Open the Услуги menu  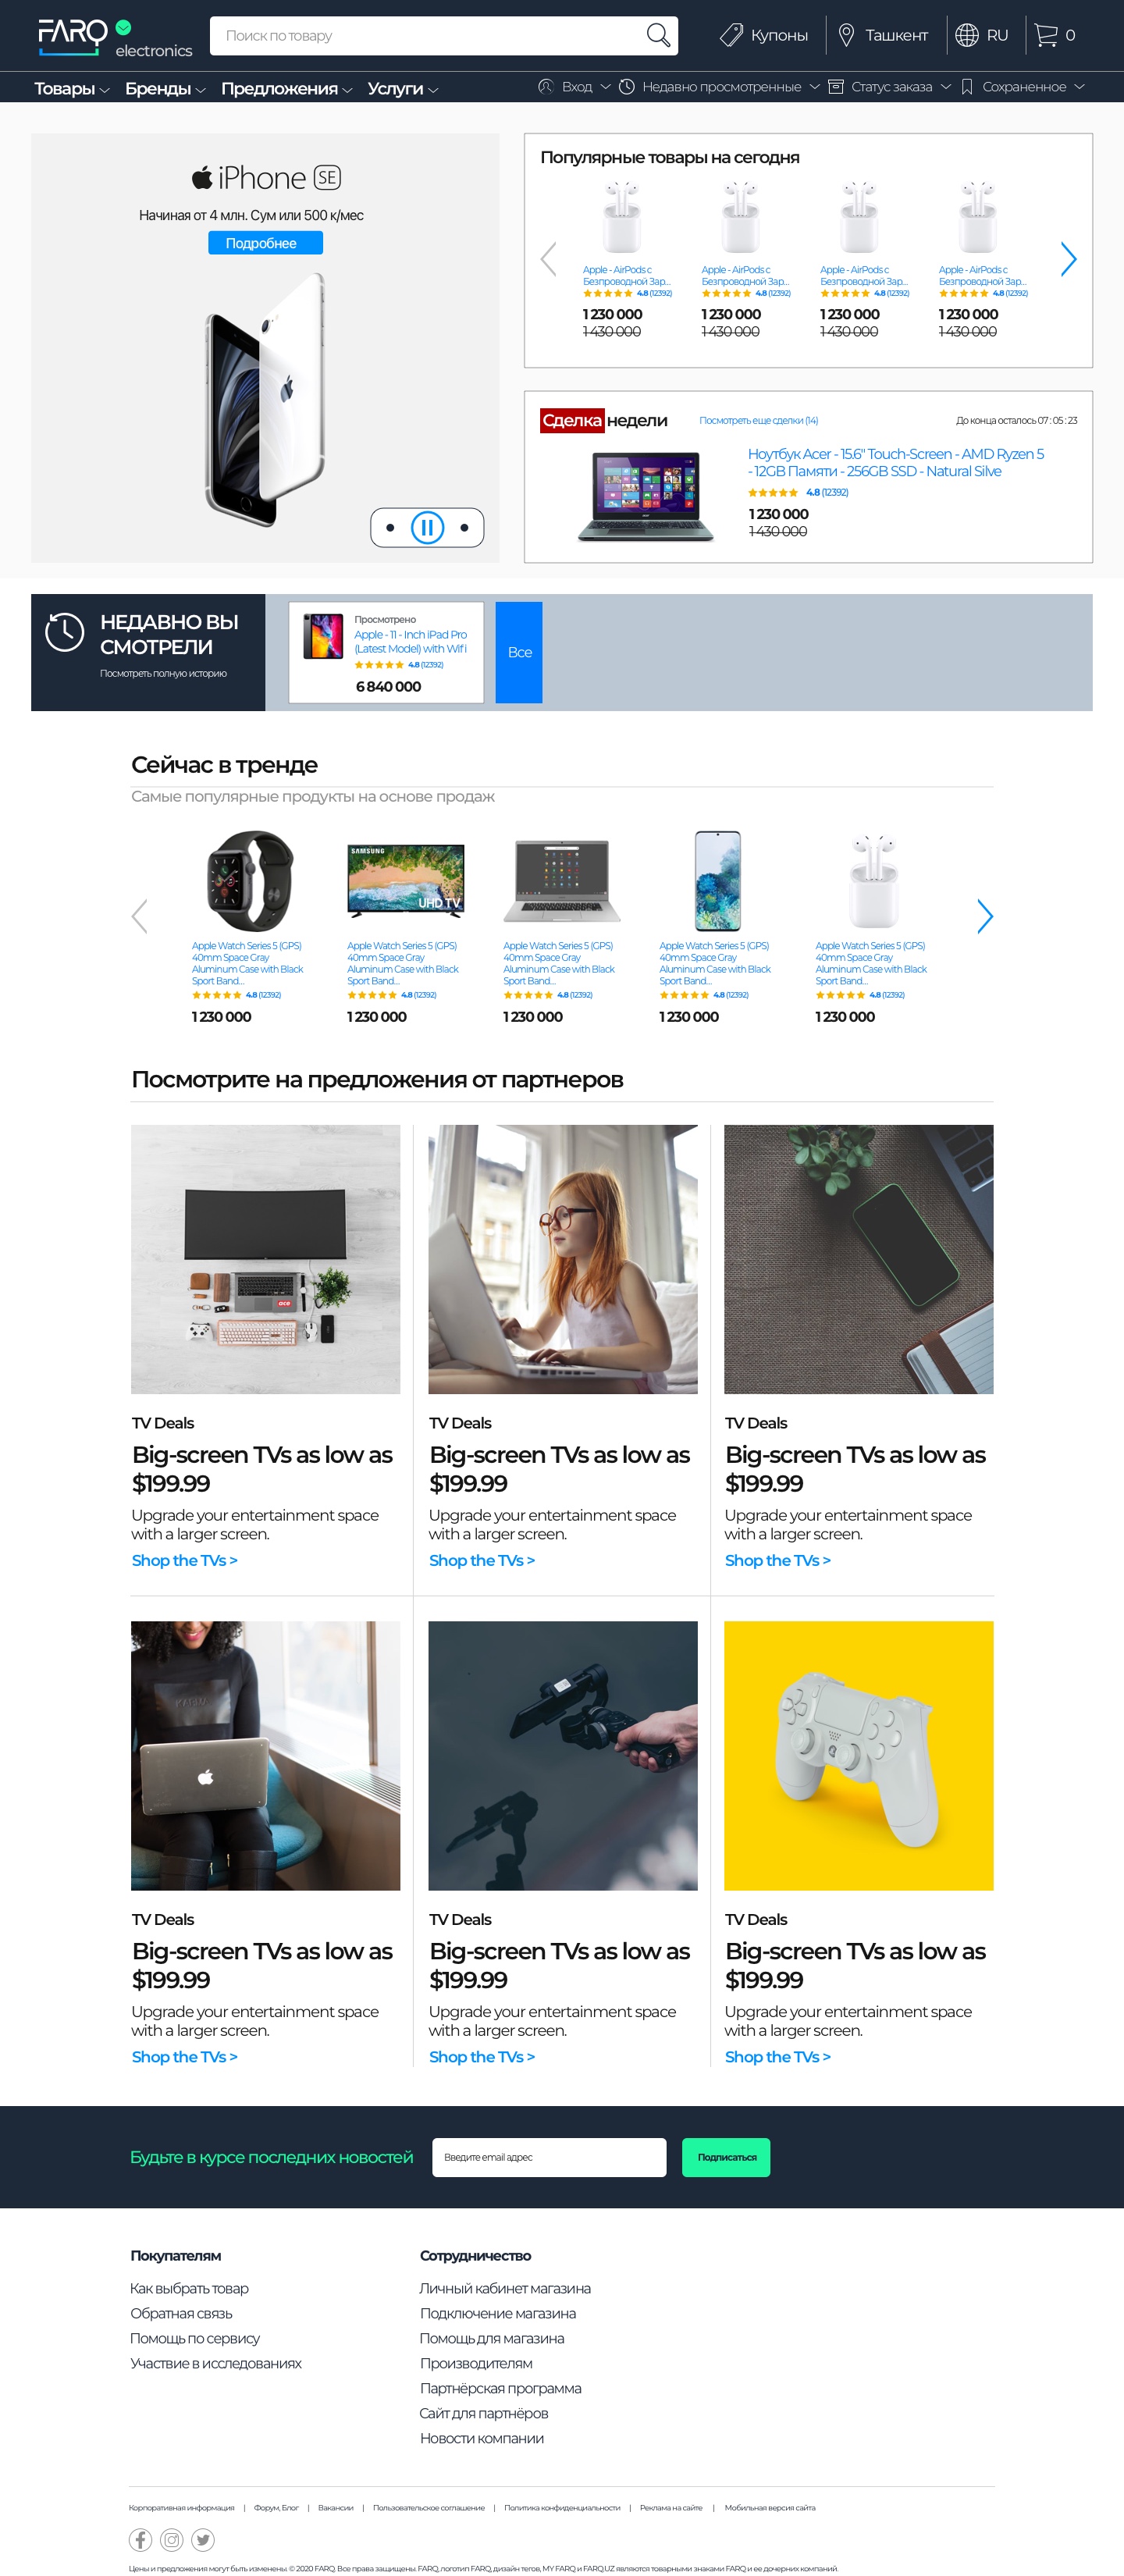(403, 88)
